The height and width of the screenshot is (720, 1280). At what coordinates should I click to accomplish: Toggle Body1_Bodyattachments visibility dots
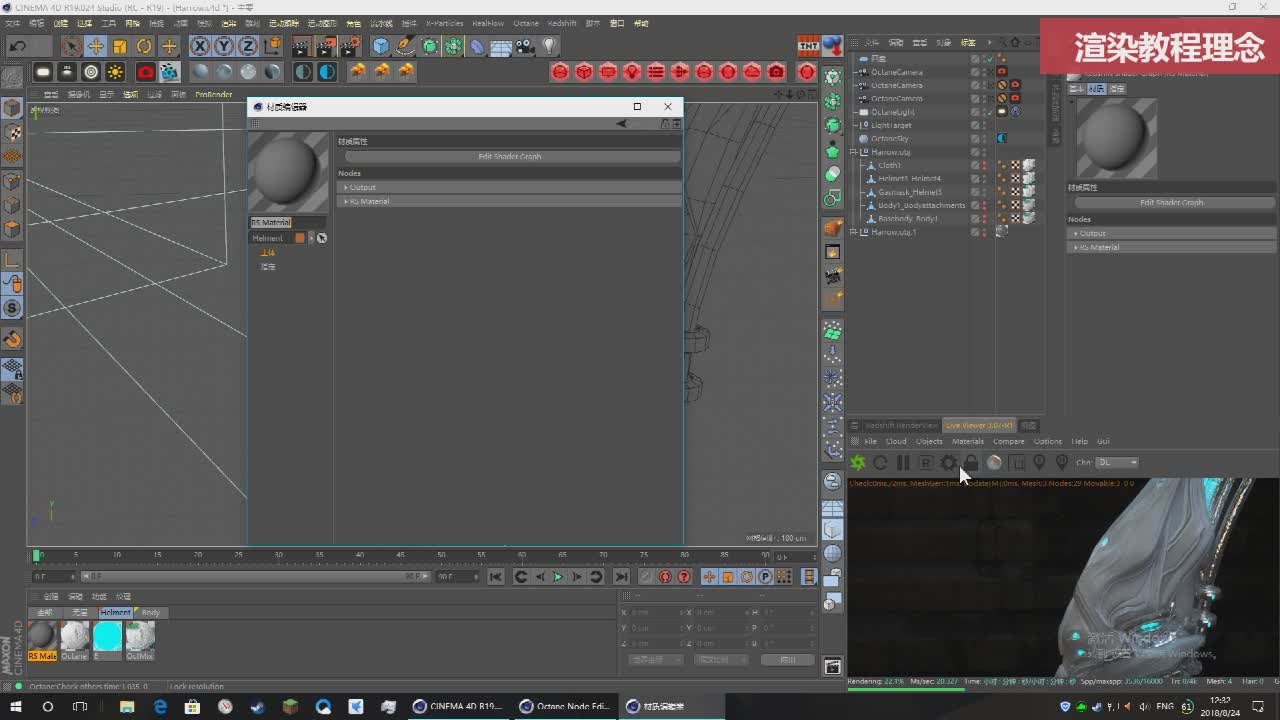pos(985,205)
